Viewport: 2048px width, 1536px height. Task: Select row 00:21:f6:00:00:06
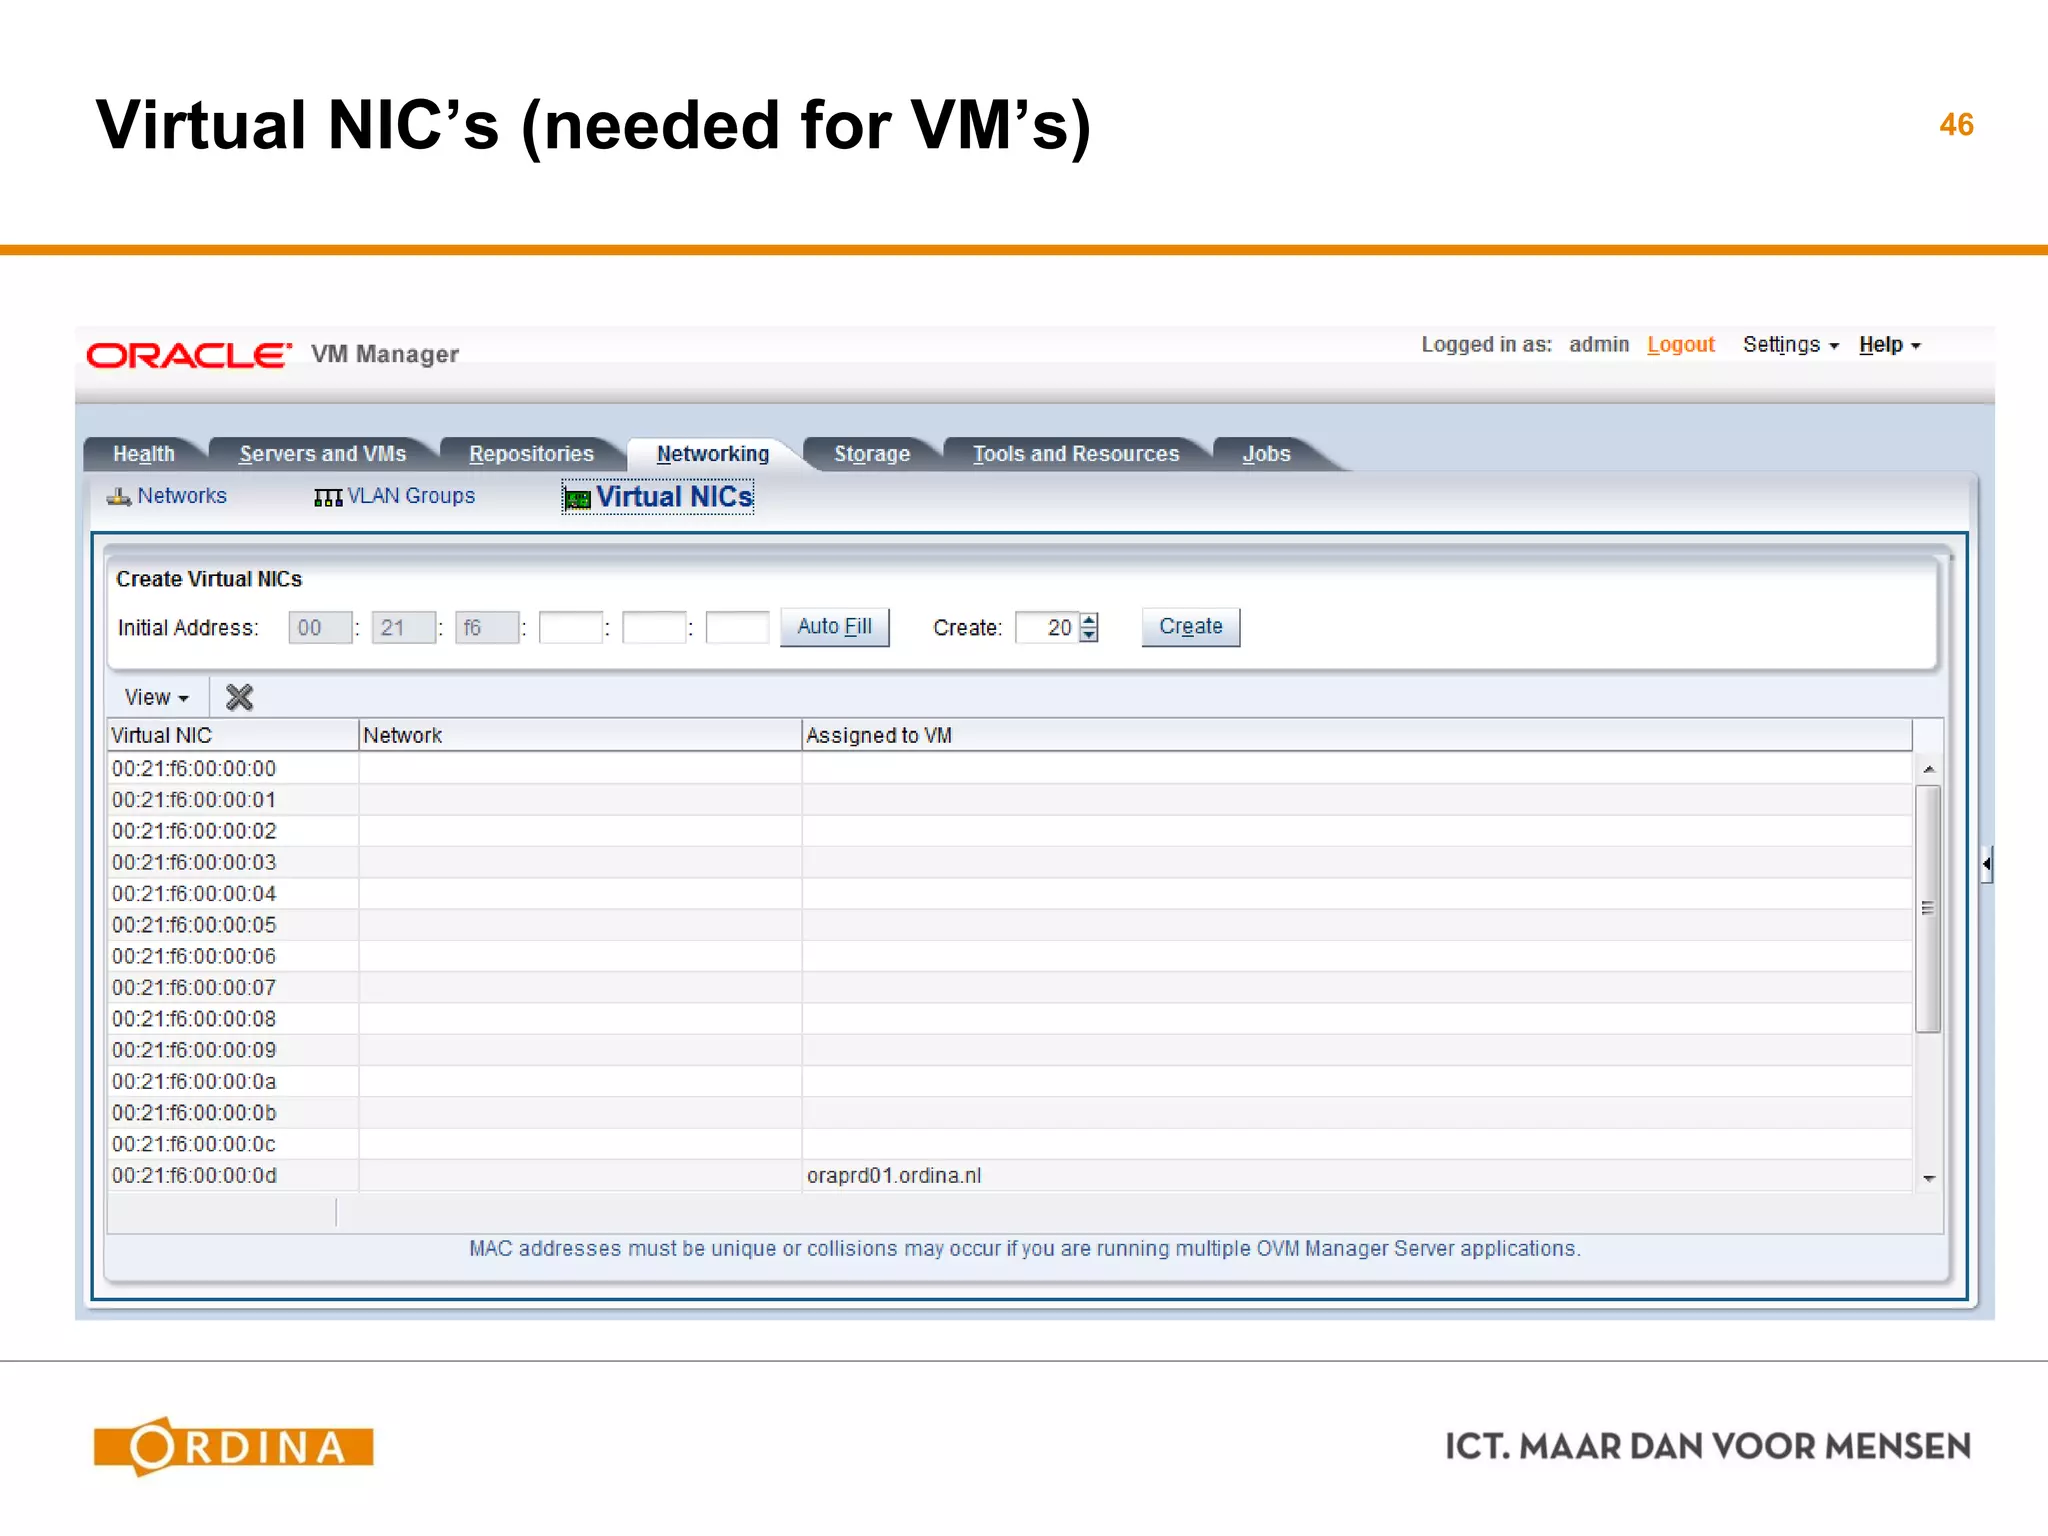1010,956
